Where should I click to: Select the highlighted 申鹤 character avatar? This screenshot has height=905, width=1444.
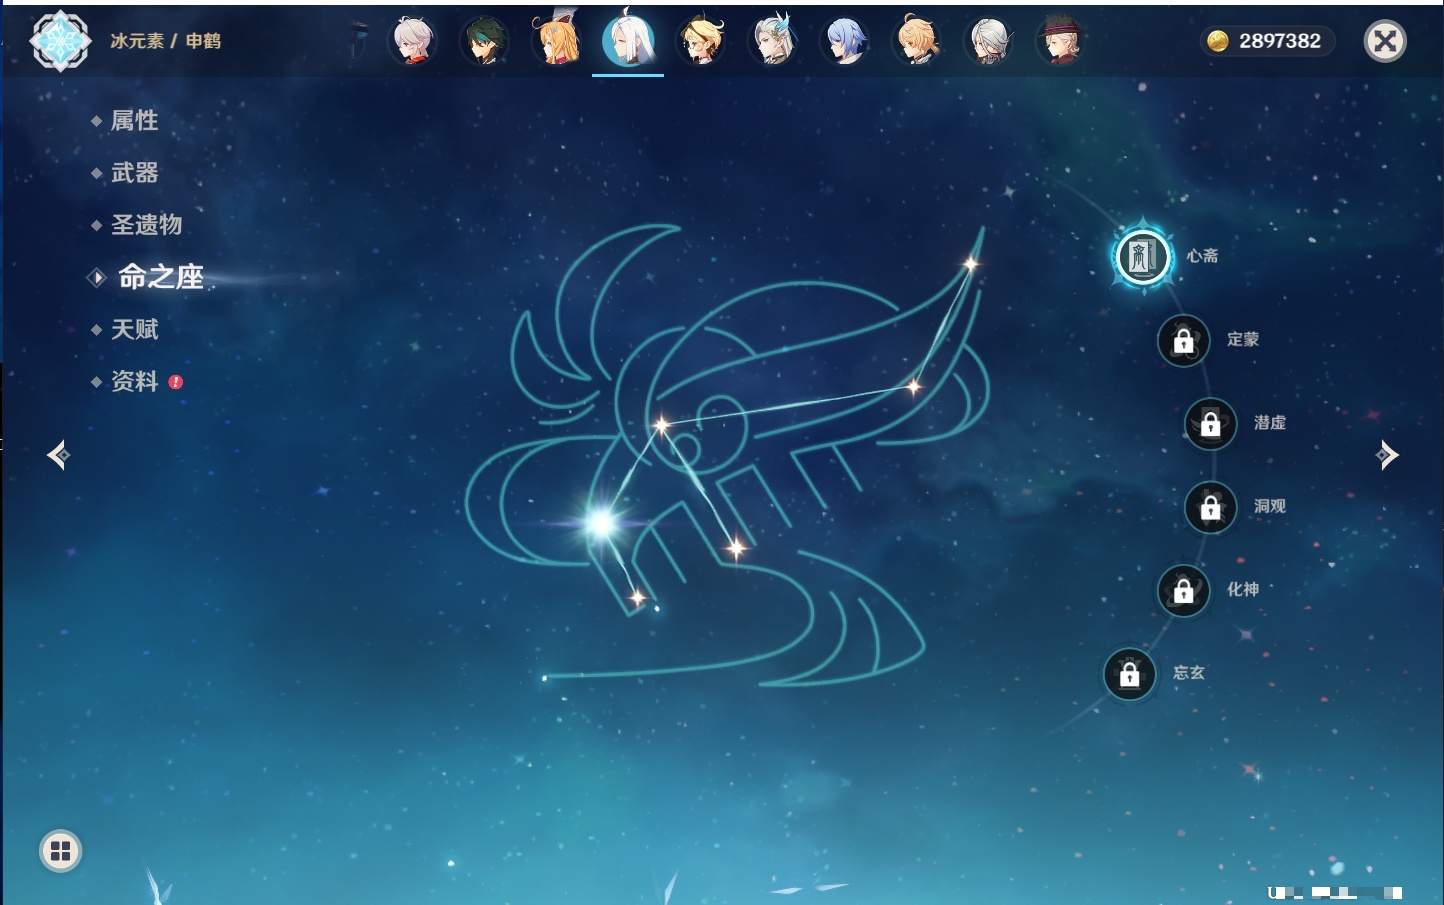tap(628, 39)
